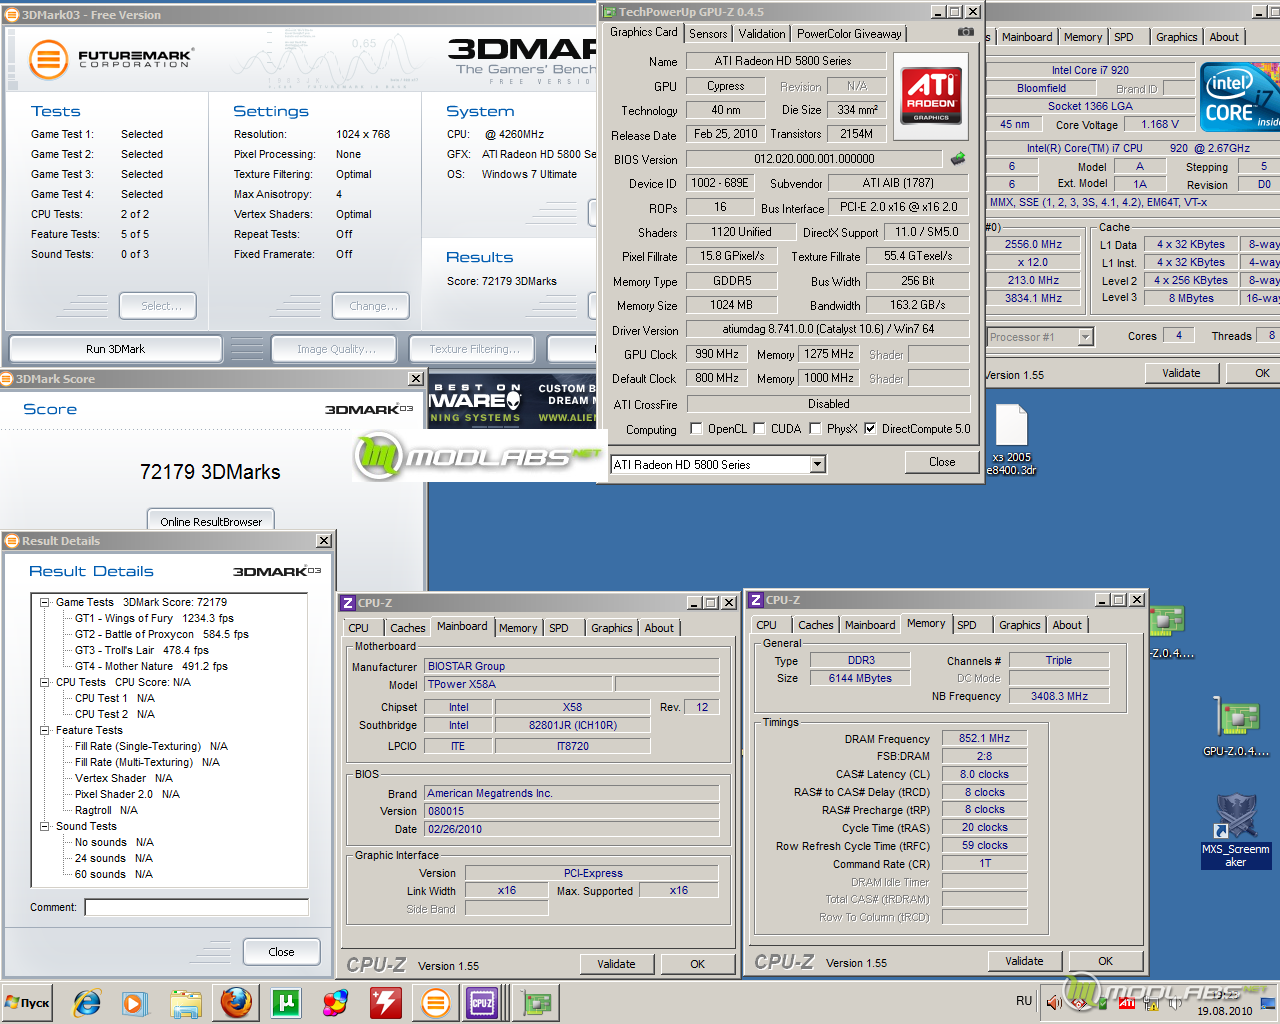Launch Firefox from the taskbar

coord(236,1002)
